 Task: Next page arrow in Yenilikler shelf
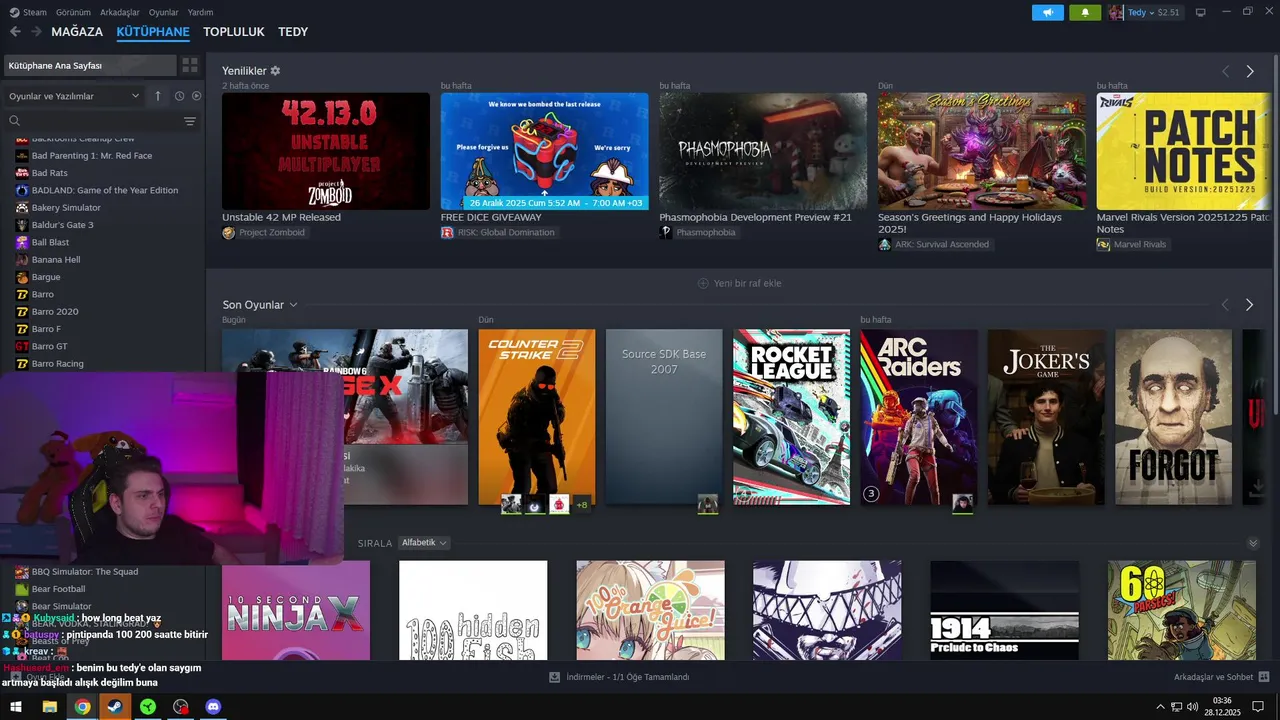1249,72
